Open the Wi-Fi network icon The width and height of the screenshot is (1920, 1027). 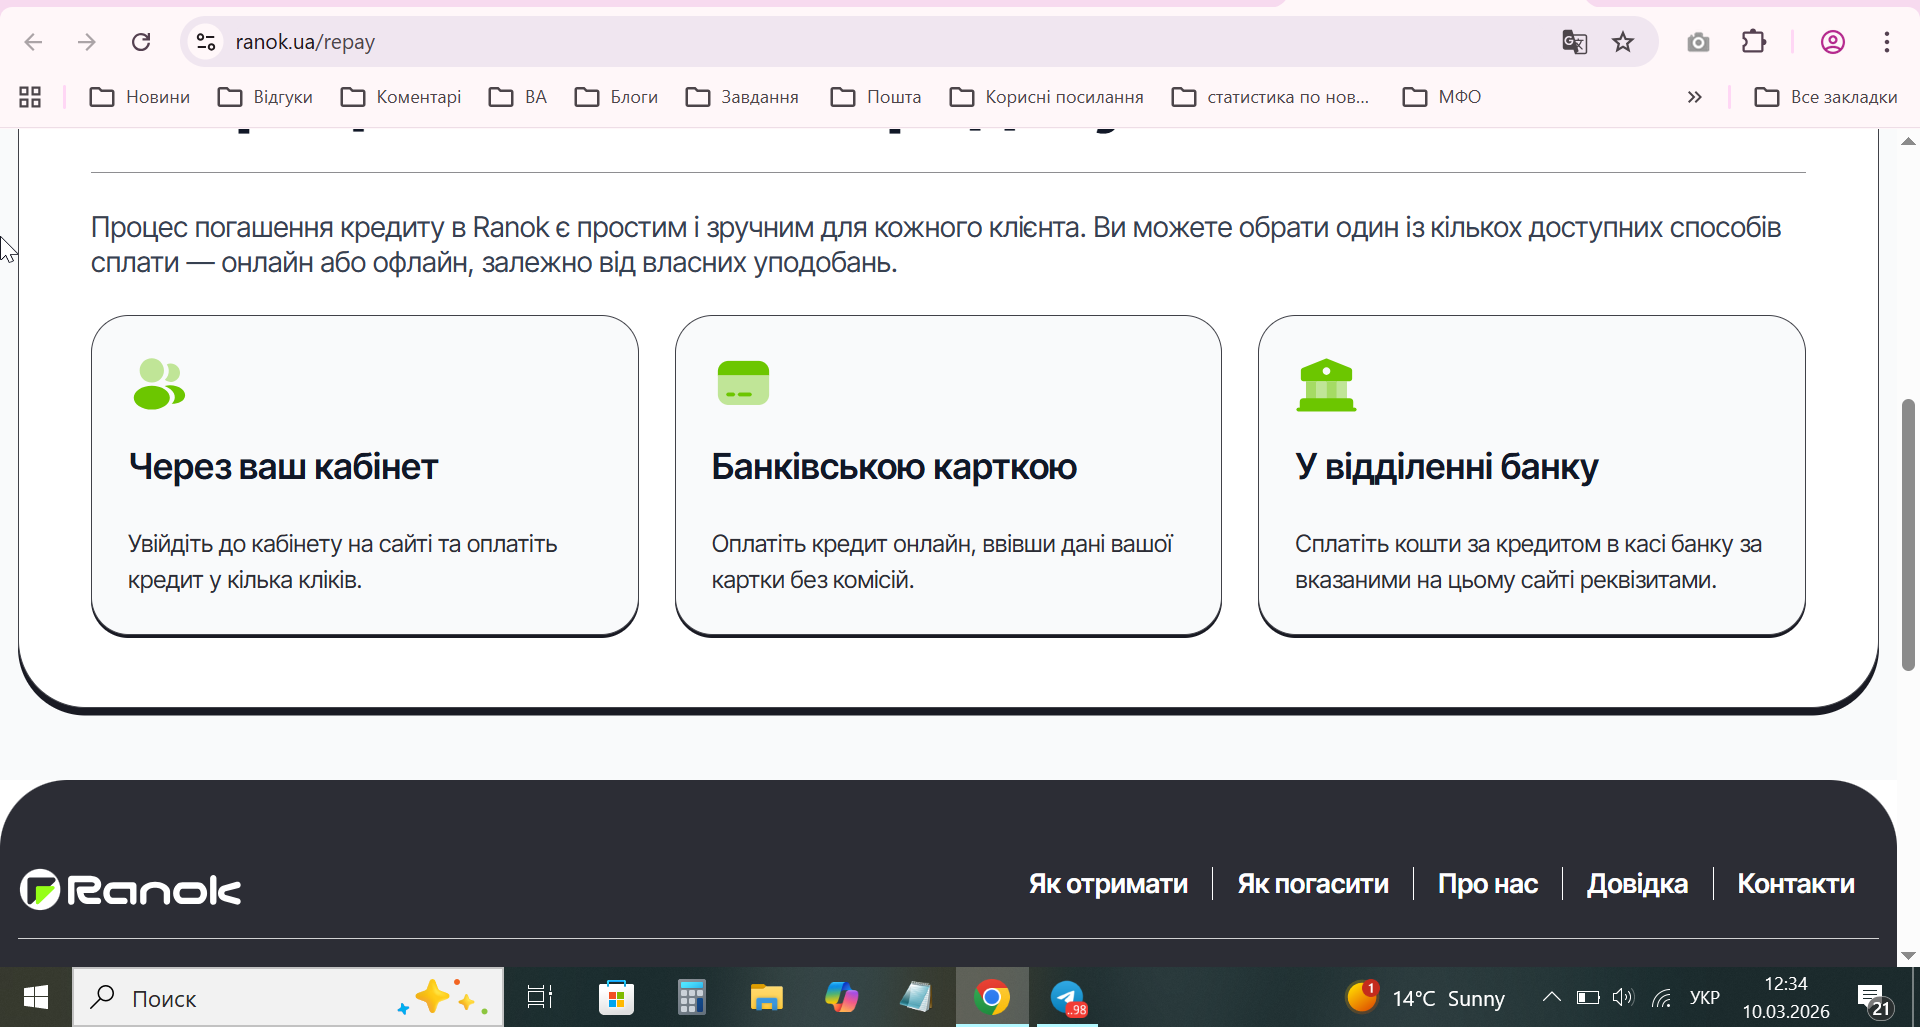tap(1661, 997)
